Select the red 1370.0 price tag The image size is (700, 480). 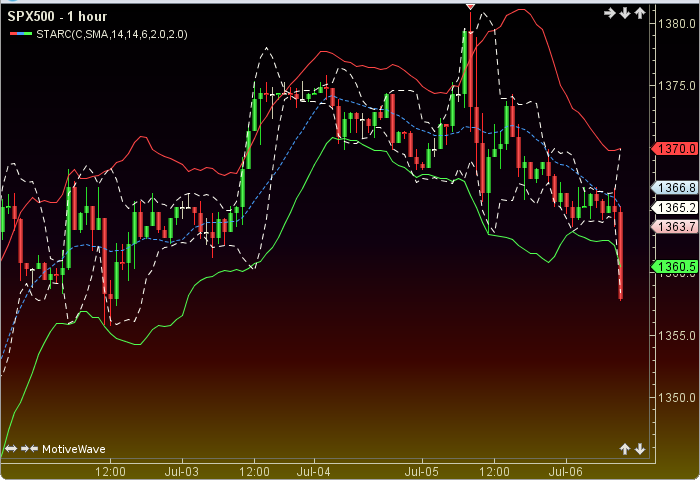[675, 149]
